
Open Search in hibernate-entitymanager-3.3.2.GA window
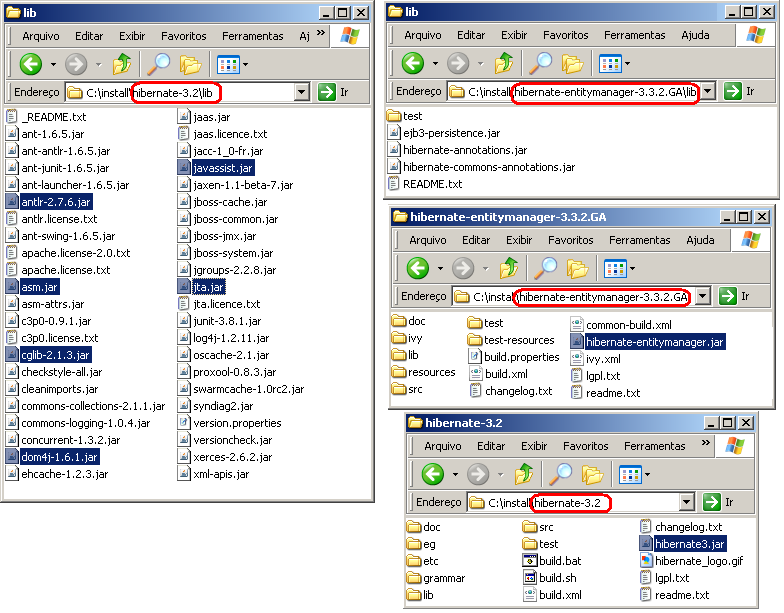546,268
